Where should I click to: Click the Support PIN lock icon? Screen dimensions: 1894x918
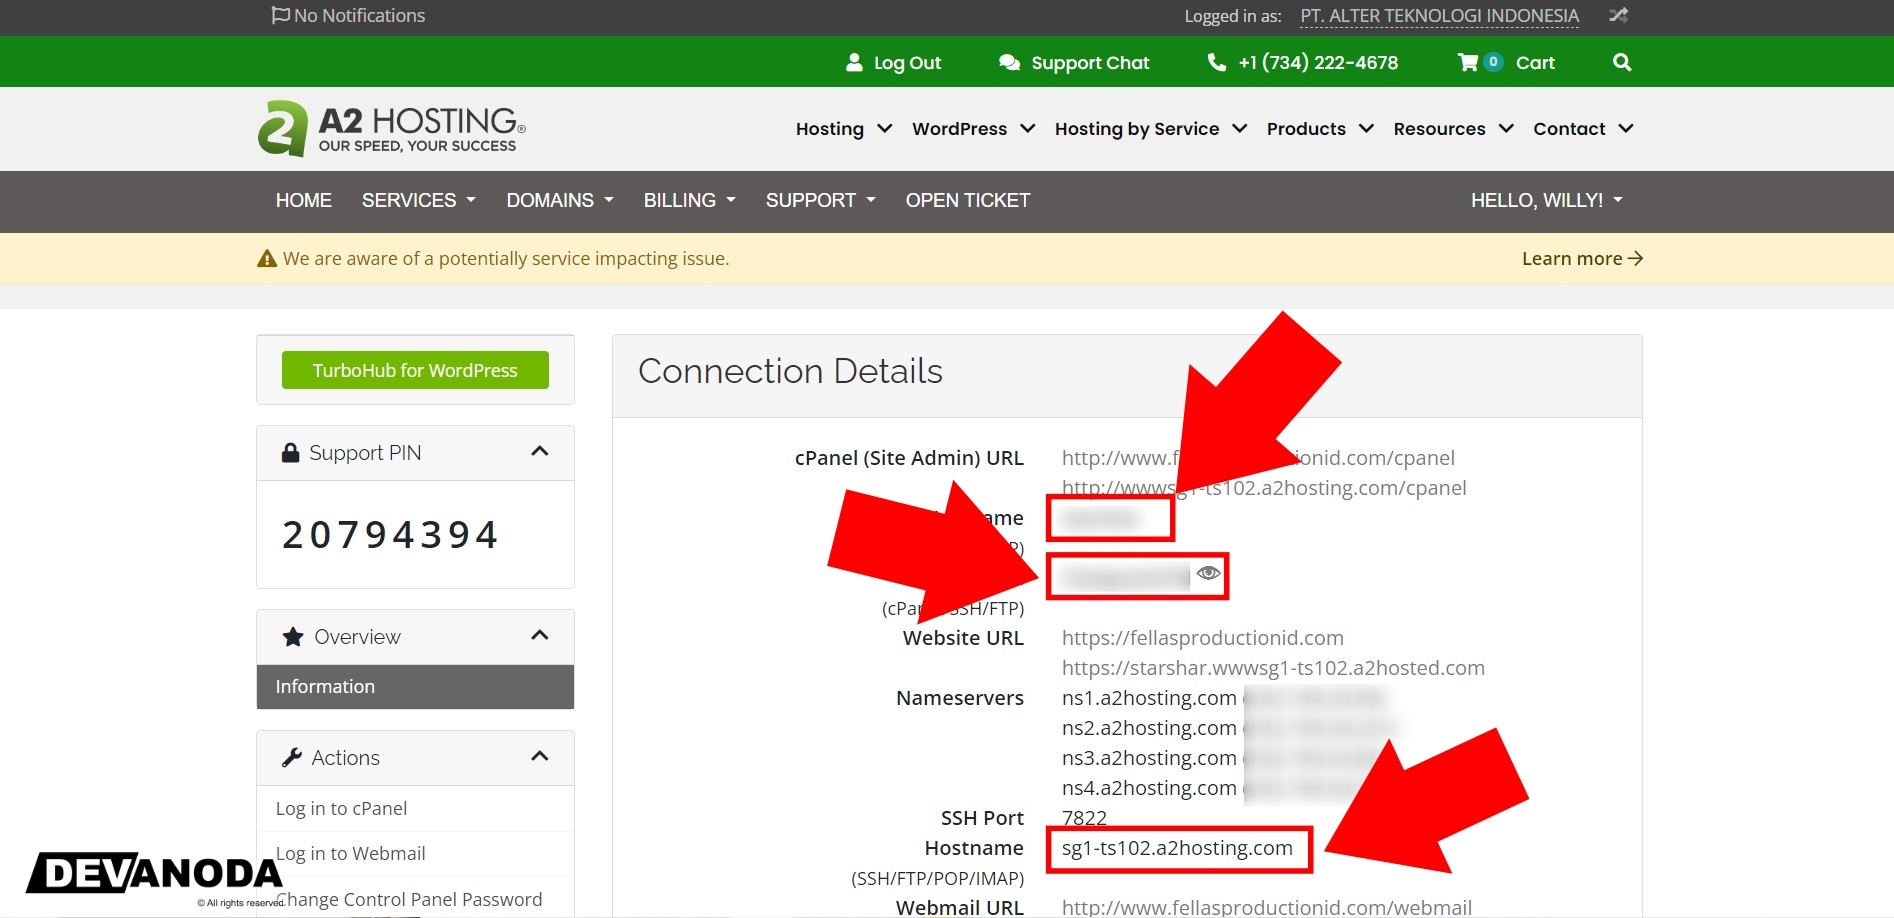291,453
